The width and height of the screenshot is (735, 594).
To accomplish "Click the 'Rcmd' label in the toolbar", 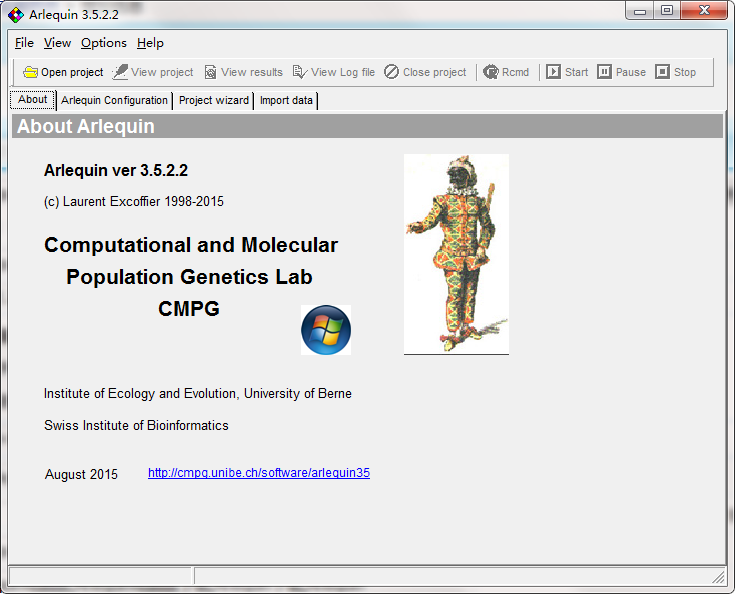I will (515, 72).
